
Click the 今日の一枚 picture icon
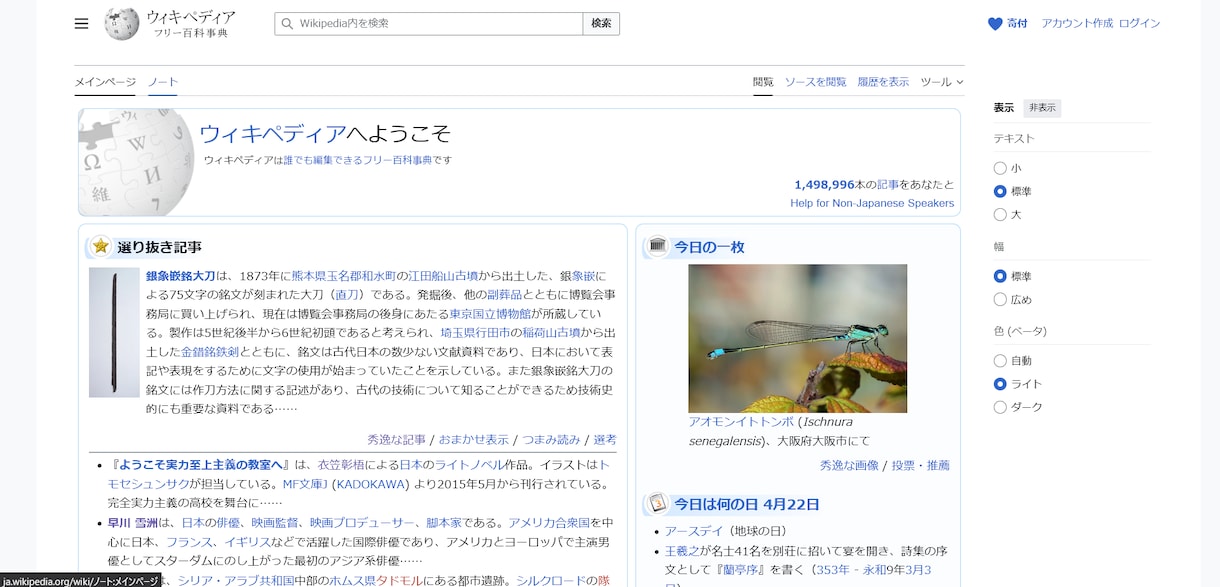(657, 246)
